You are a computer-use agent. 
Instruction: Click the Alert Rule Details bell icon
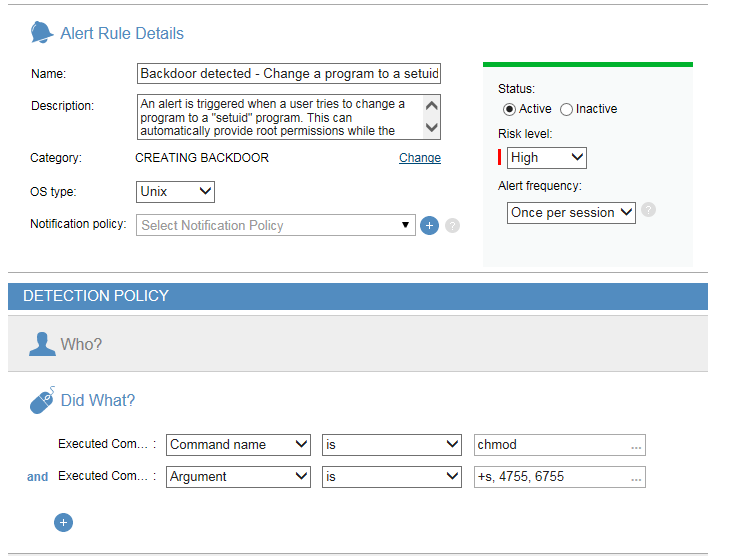[42, 33]
